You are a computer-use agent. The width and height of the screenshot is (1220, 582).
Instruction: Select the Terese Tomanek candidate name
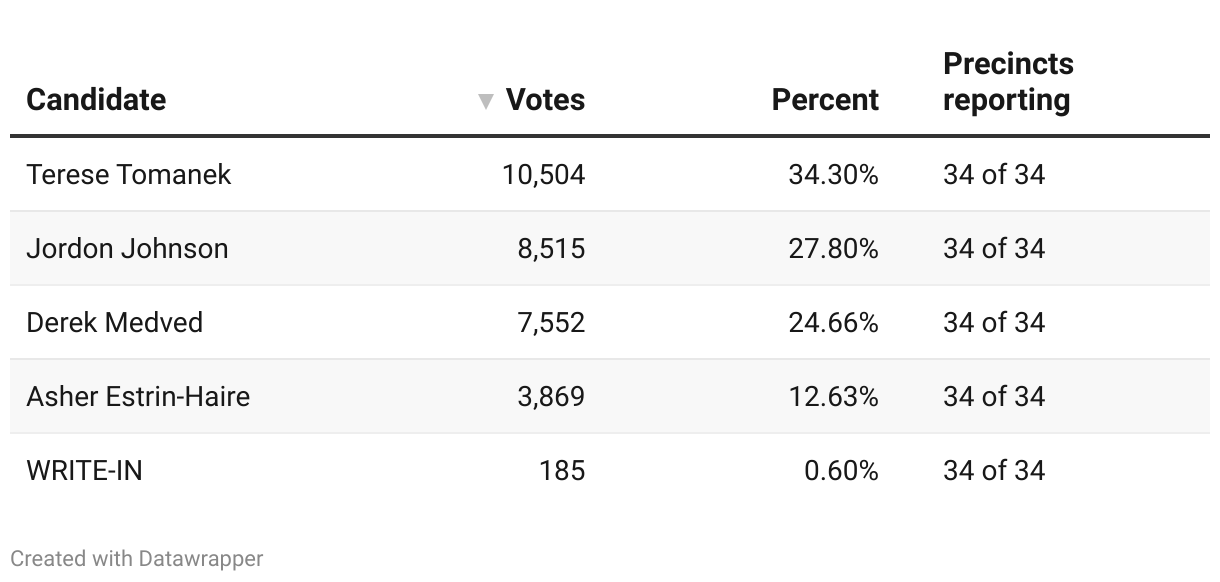point(129,174)
